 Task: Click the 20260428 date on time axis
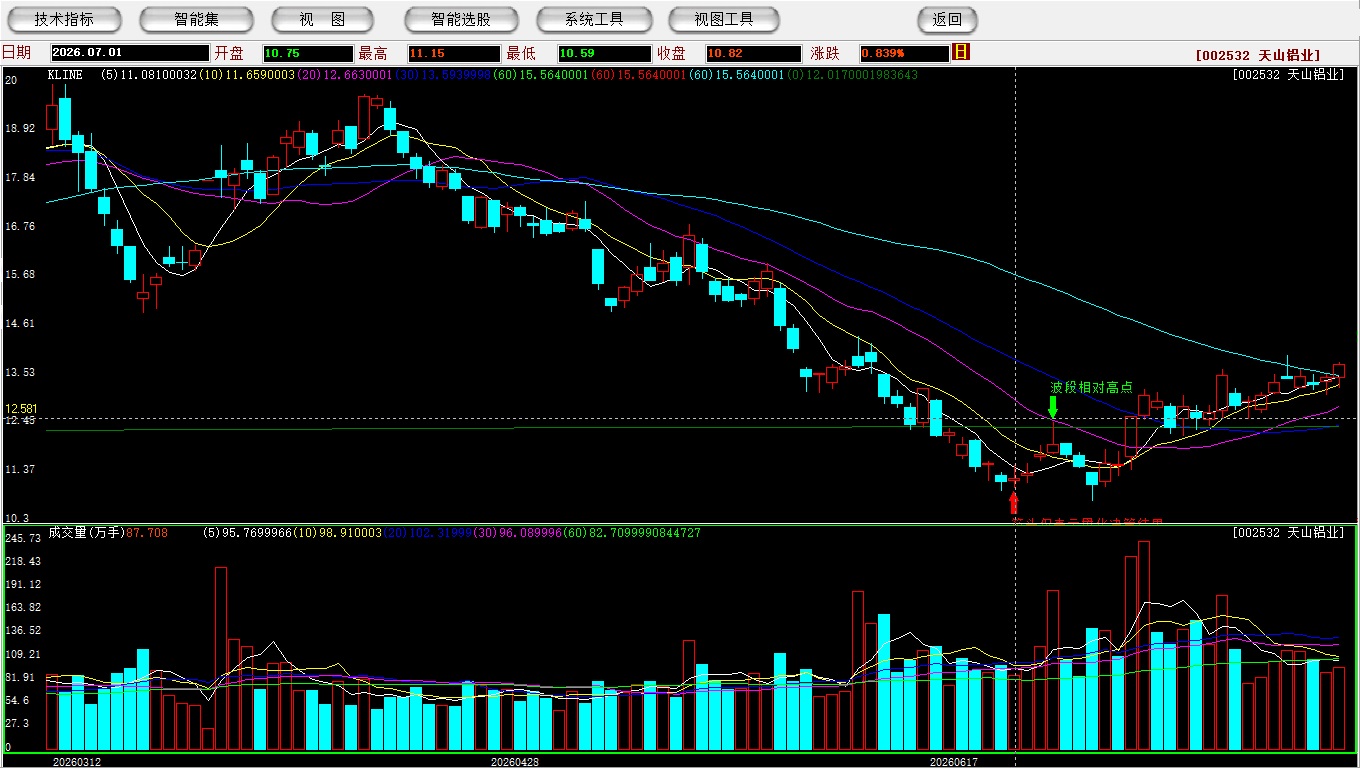point(515,761)
